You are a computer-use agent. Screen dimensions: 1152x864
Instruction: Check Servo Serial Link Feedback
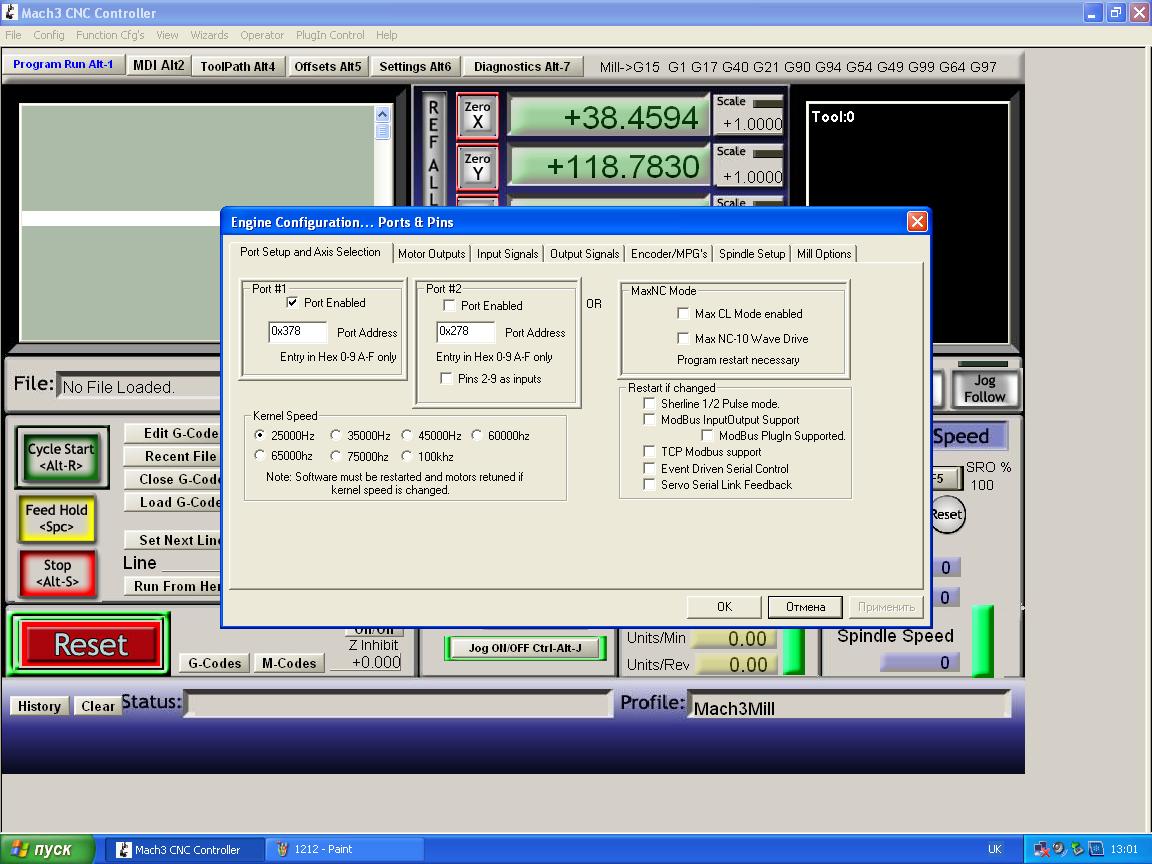(649, 485)
